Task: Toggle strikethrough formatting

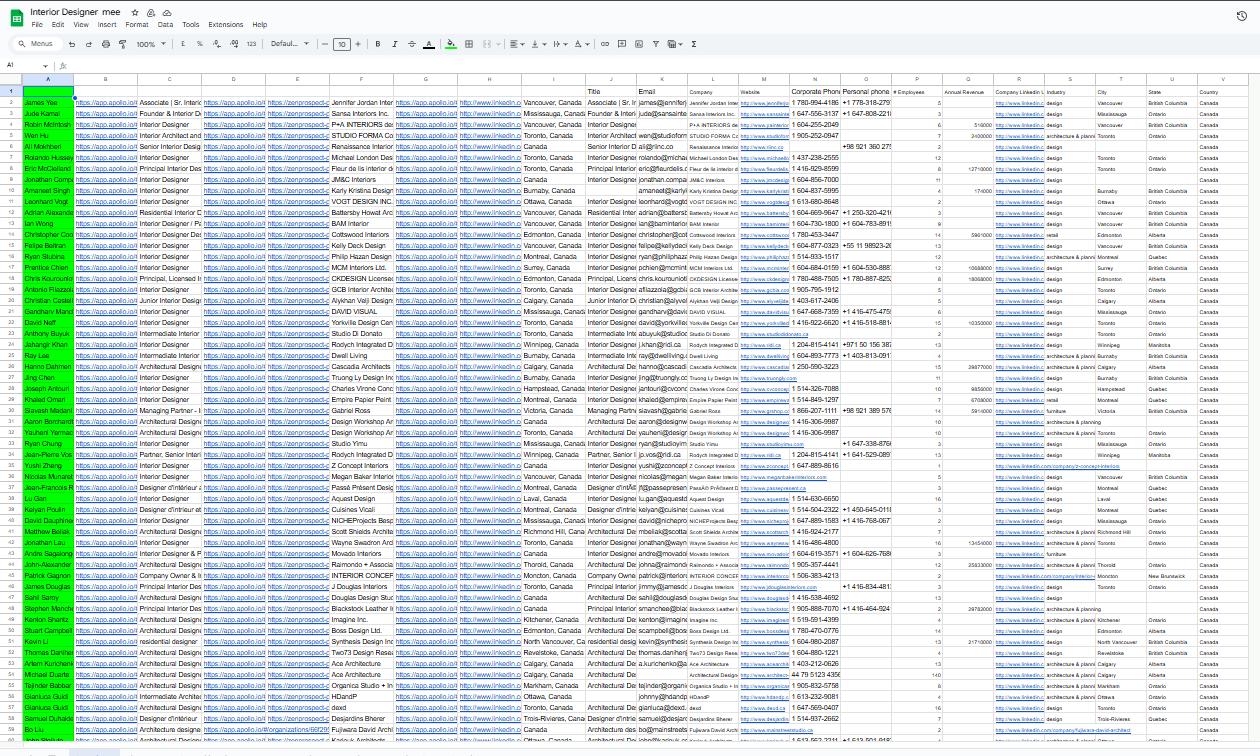Action: (x=411, y=44)
